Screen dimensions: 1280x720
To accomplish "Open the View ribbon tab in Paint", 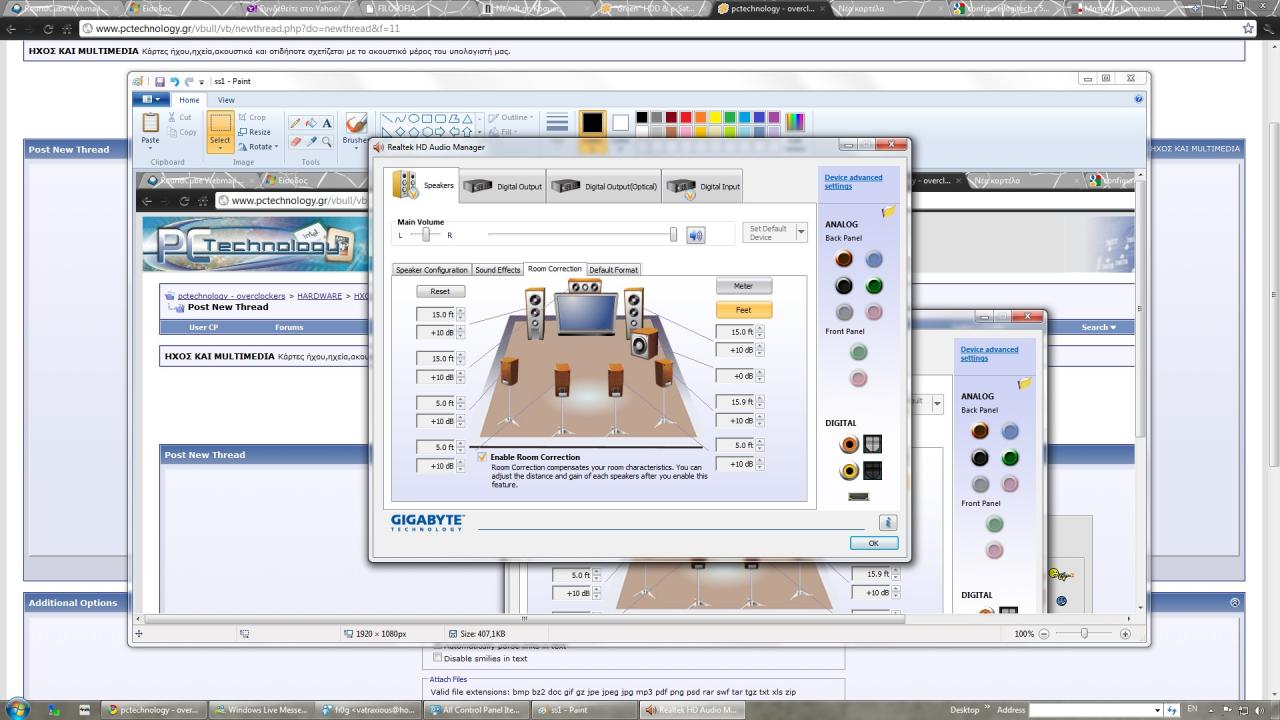I will (226, 100).
